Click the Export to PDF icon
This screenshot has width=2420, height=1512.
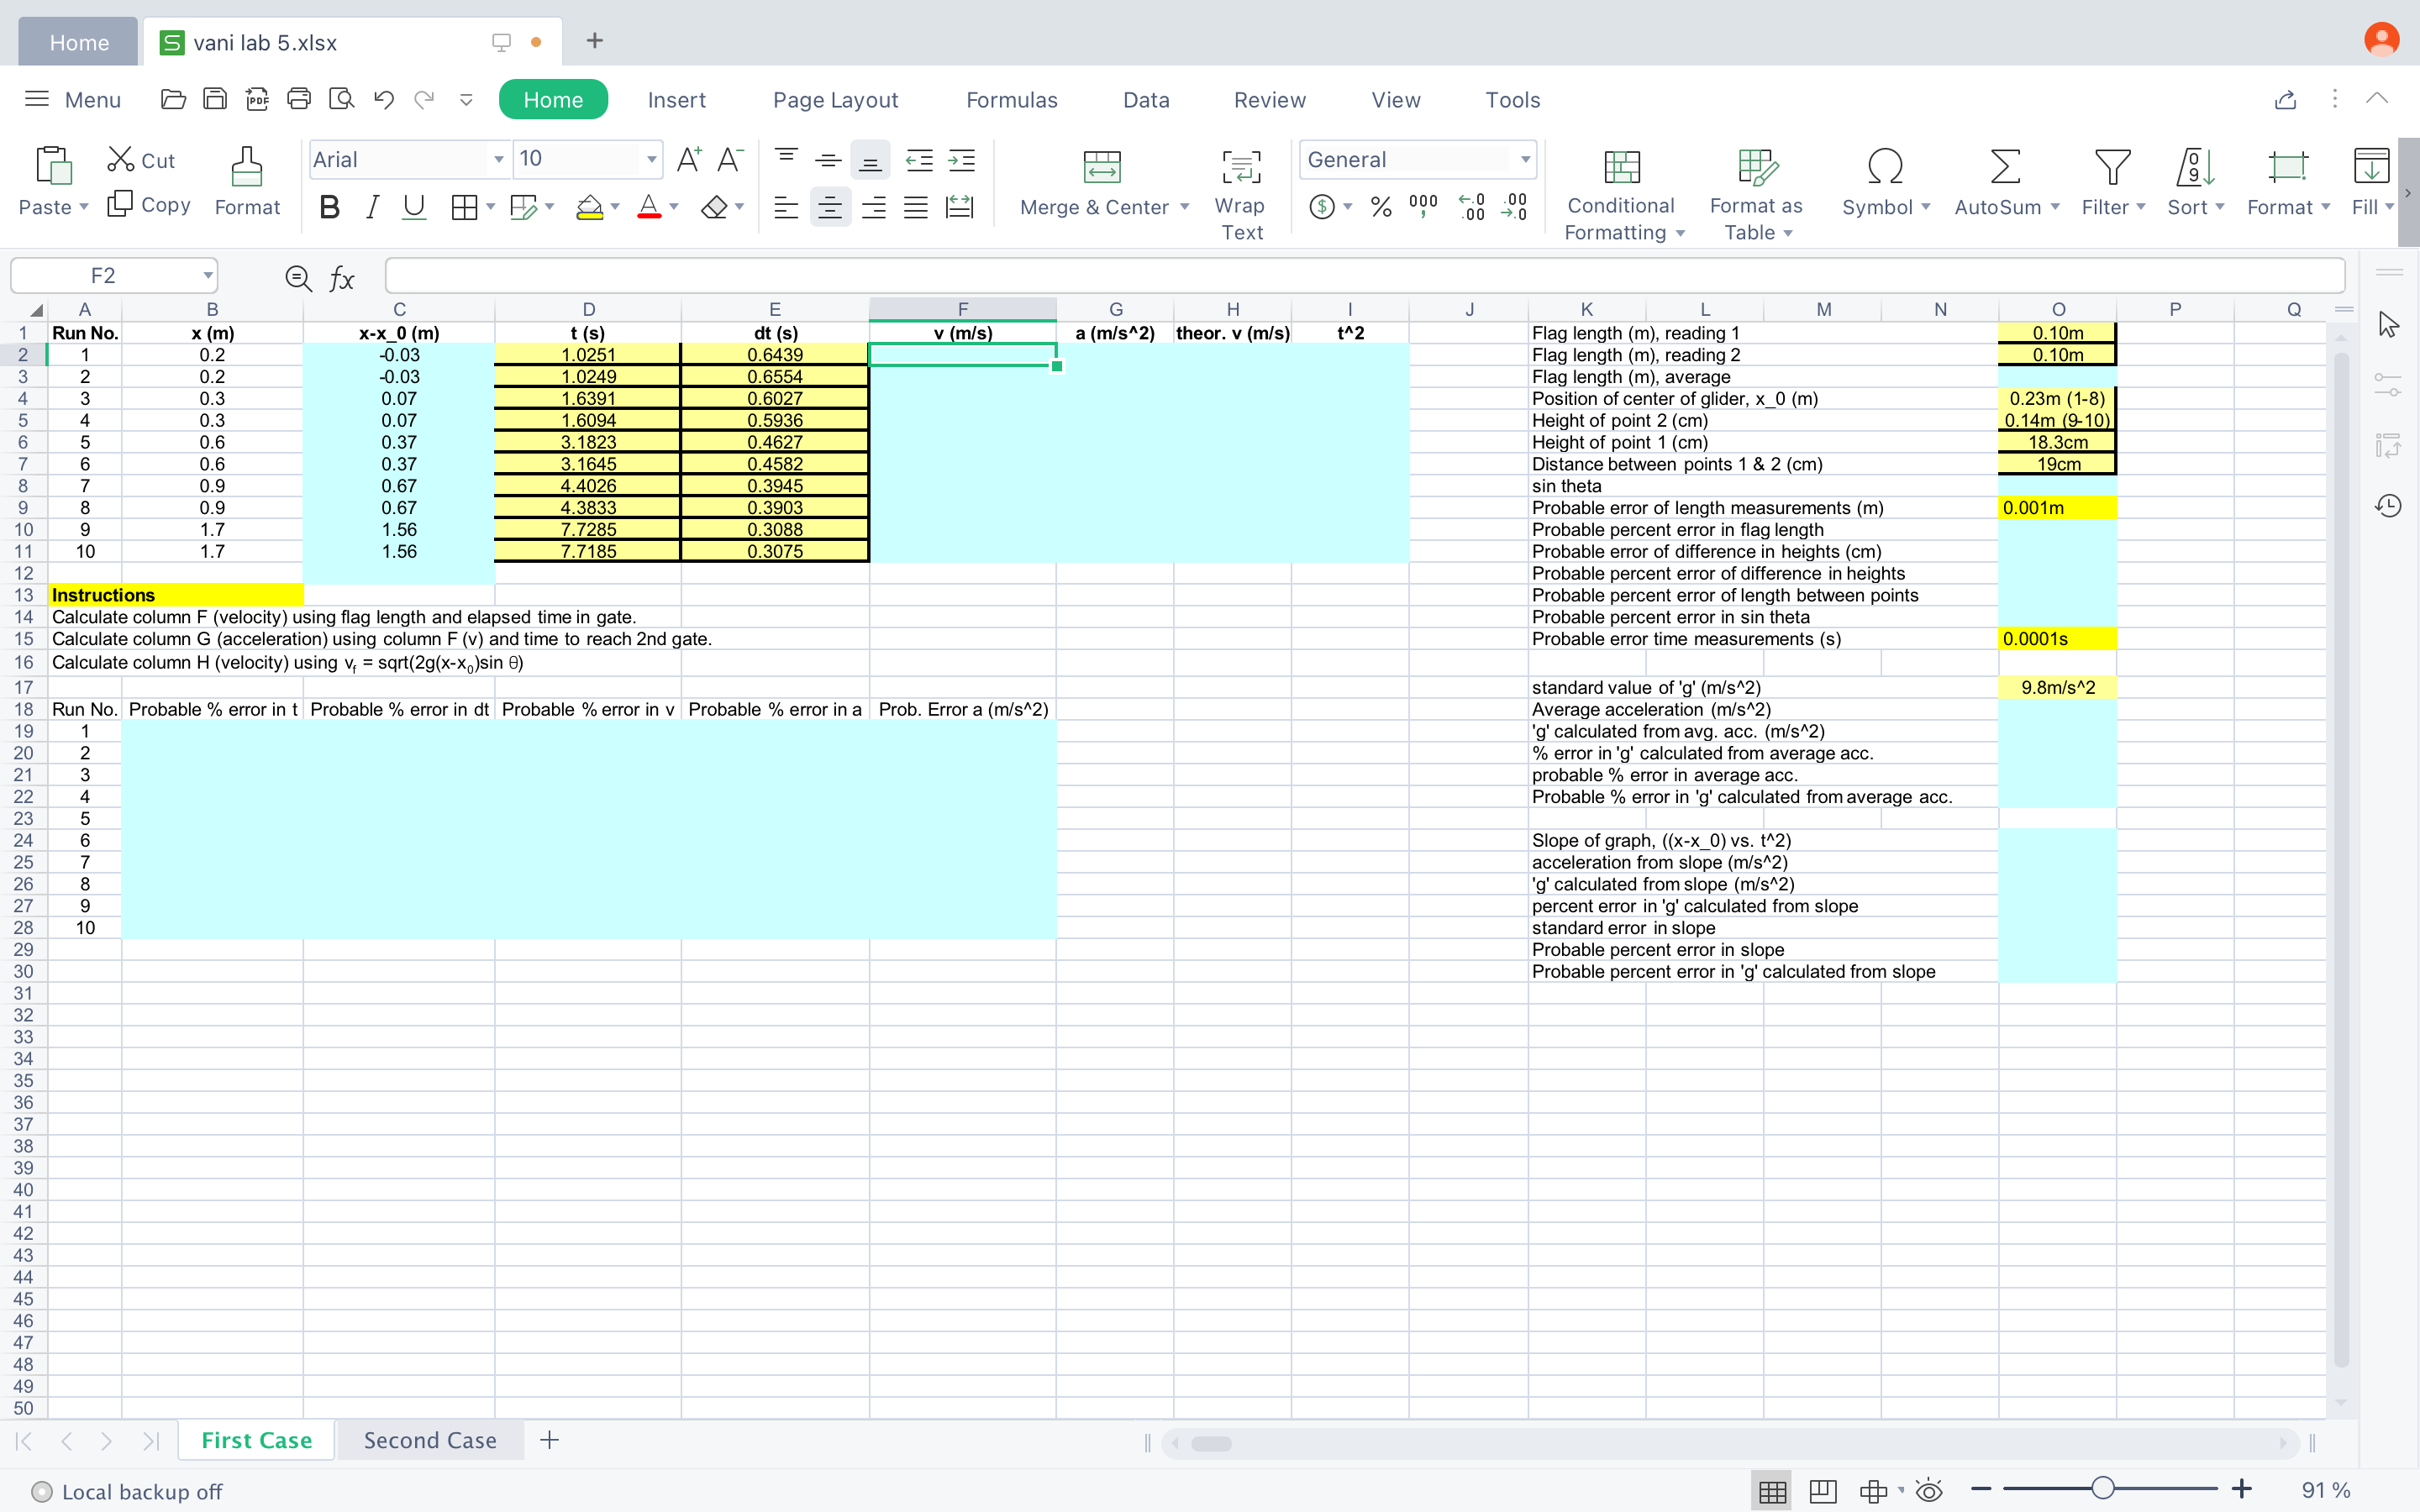[x=257, y=99]
